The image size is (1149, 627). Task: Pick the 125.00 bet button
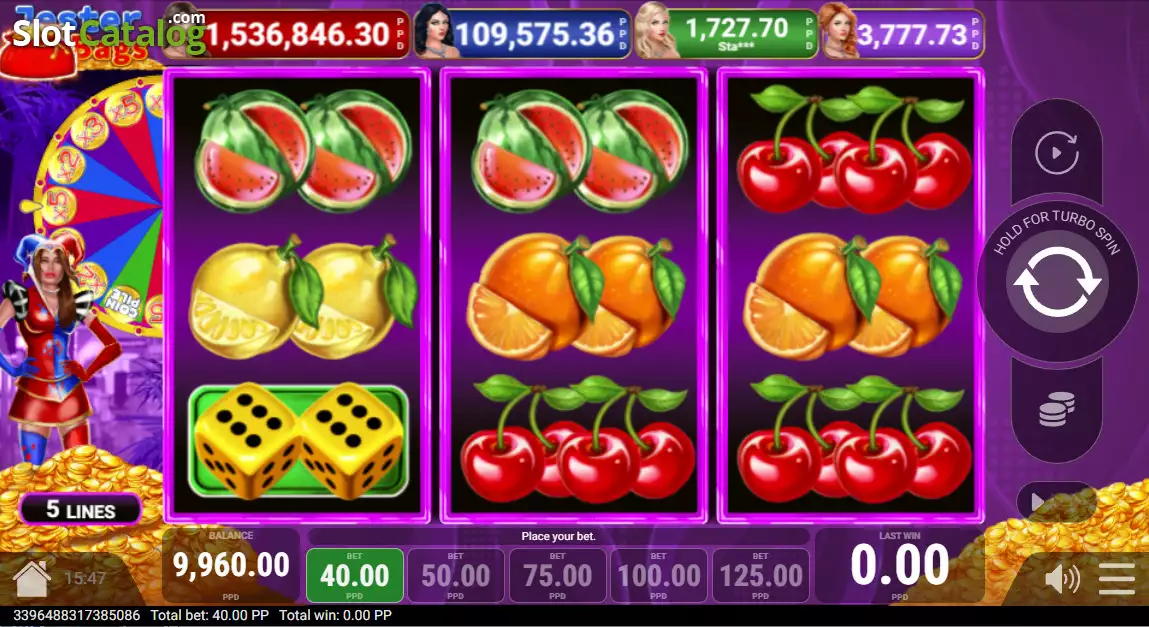click(x=761, y=576)
